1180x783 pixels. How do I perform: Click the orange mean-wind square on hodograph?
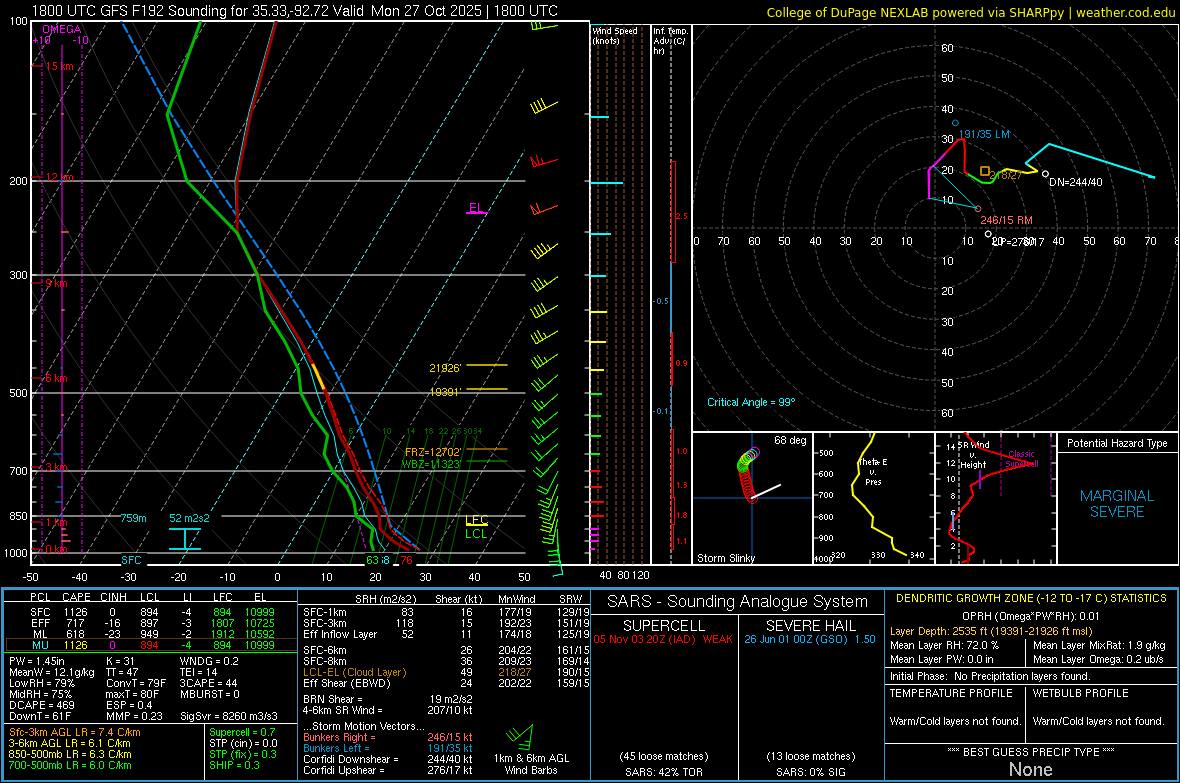click(985, 172)
